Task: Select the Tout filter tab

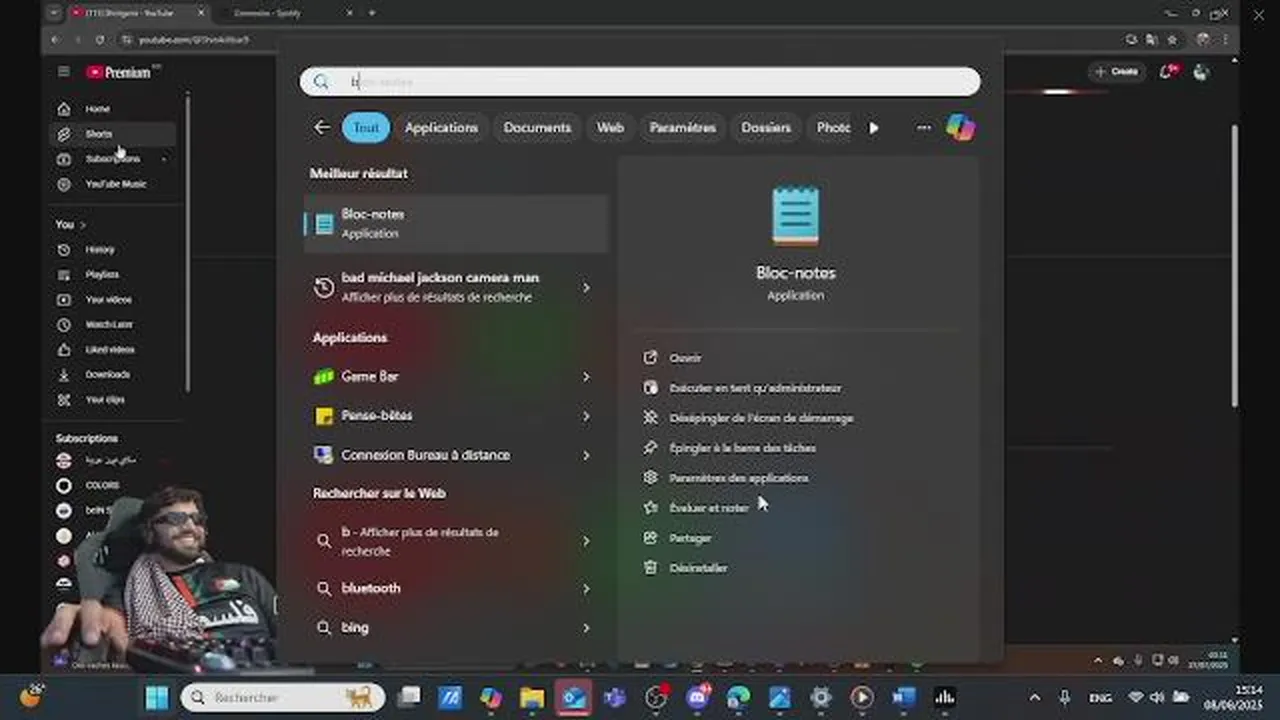Action: pyautogui.click(x=366, y=128)
